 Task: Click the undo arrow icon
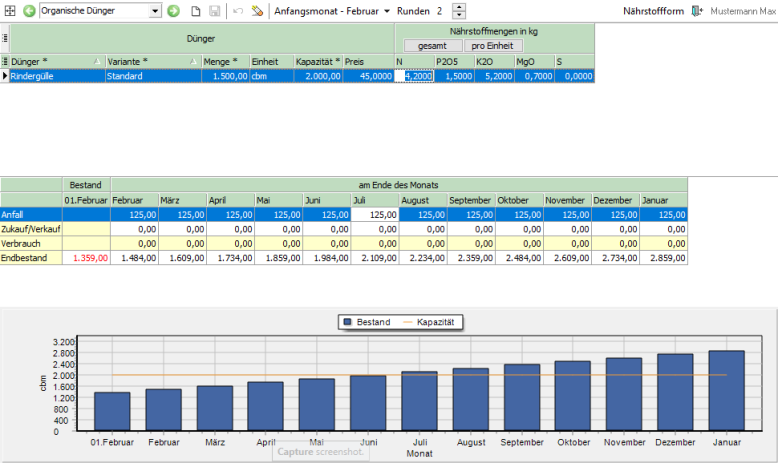pyautogui.click(x=238, y=11)
